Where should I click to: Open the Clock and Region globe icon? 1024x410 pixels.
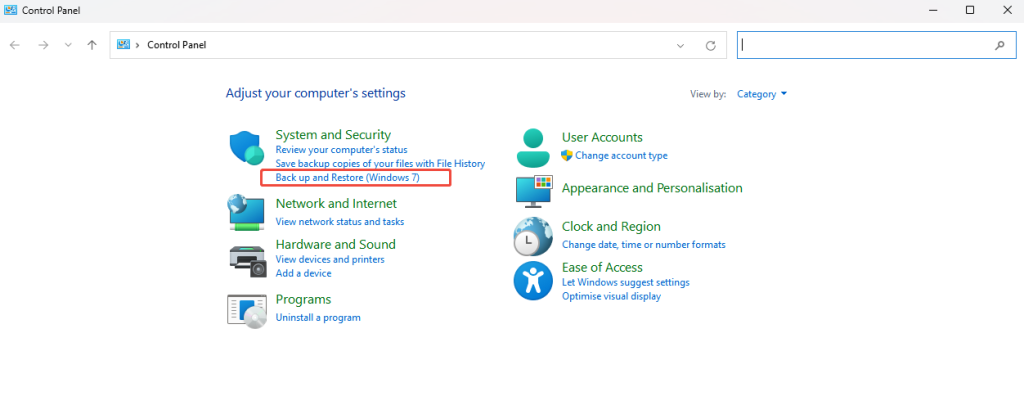(533, 236)
